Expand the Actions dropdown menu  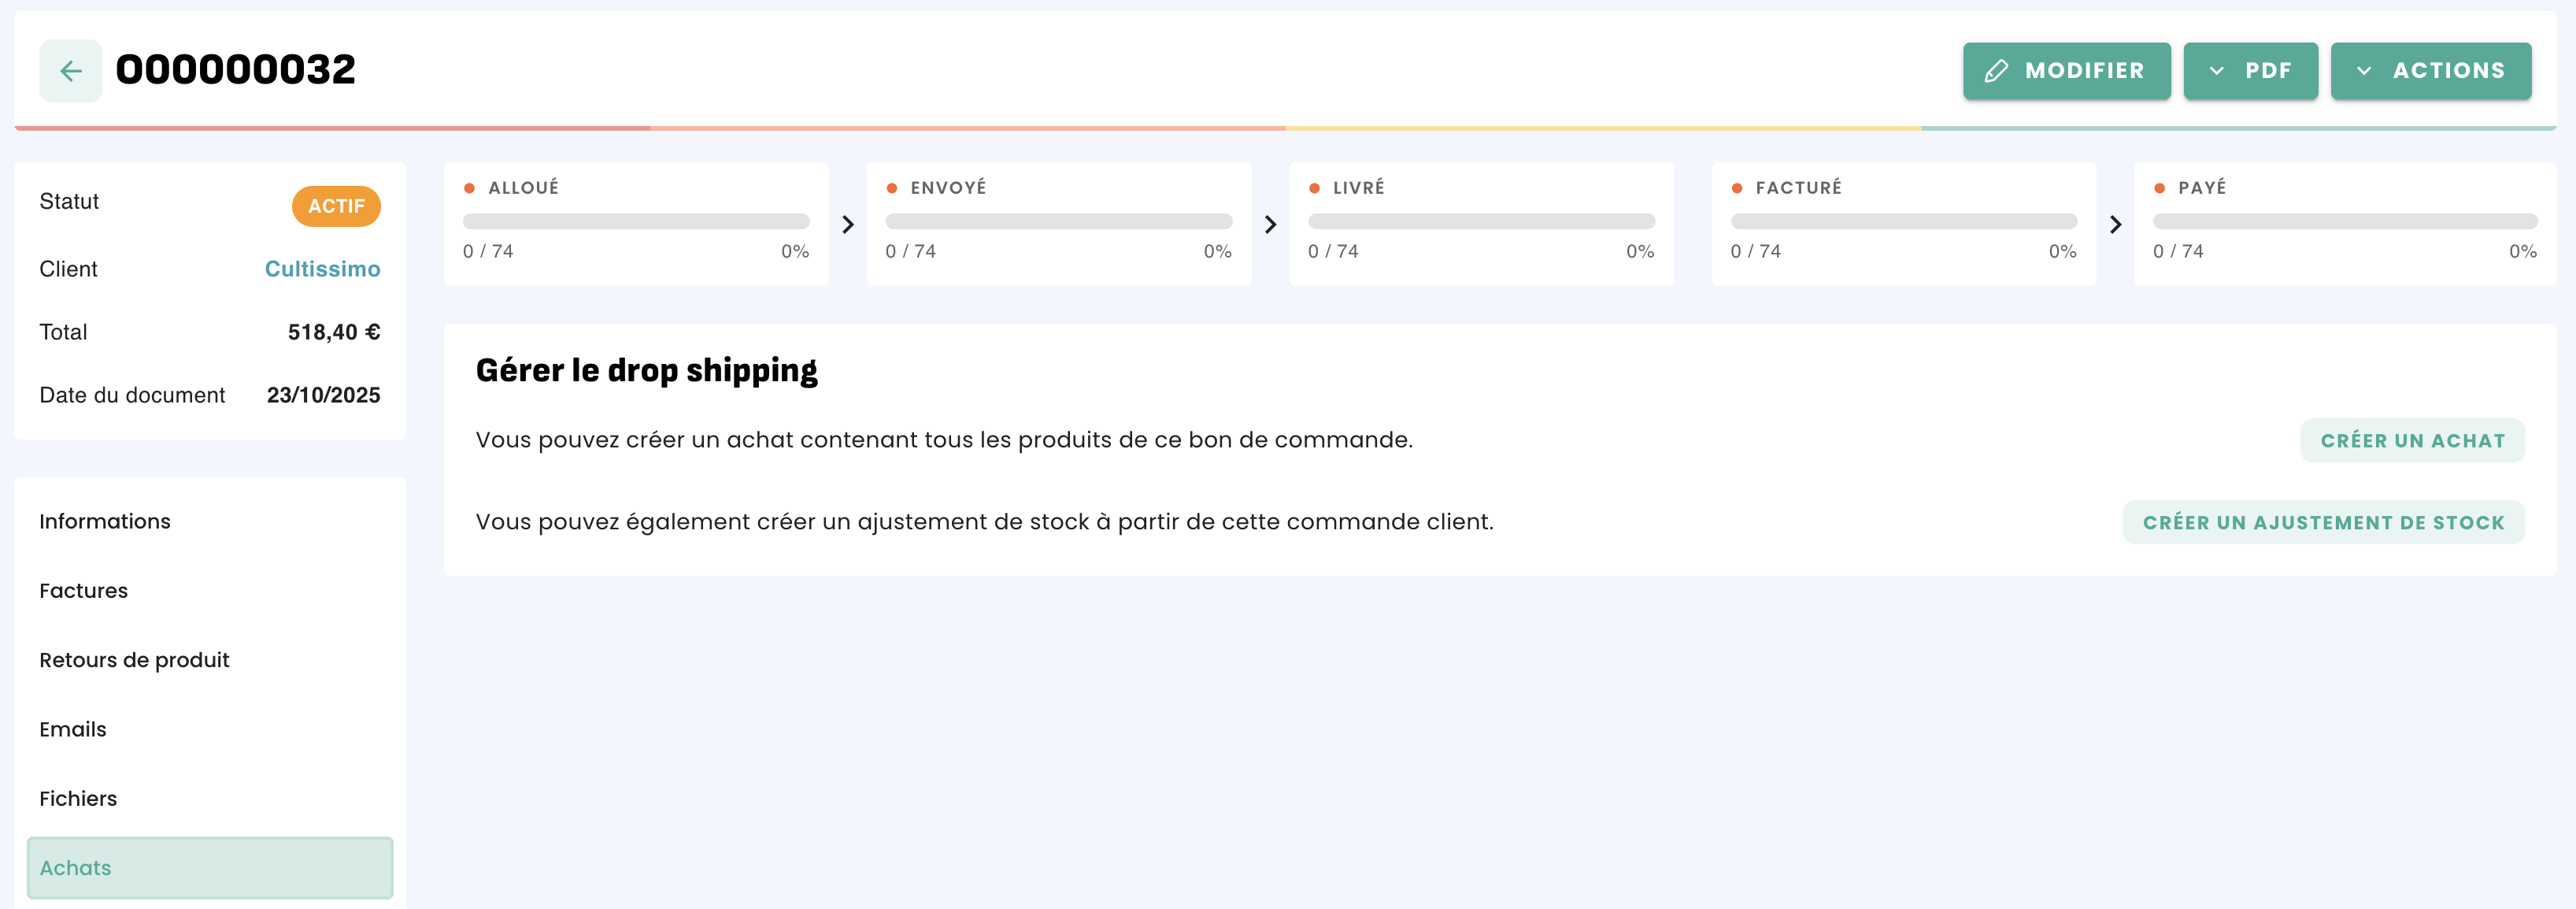tap(2430, 71)
